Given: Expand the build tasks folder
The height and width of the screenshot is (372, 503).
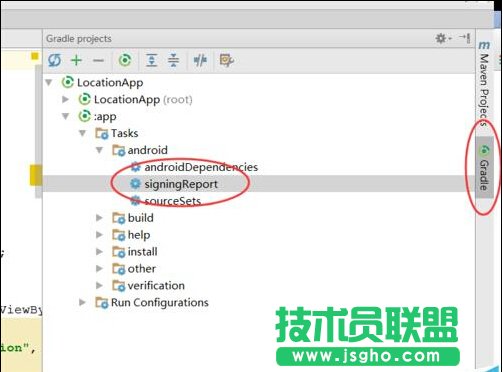Looking at the screenshot, I should 99,218.
